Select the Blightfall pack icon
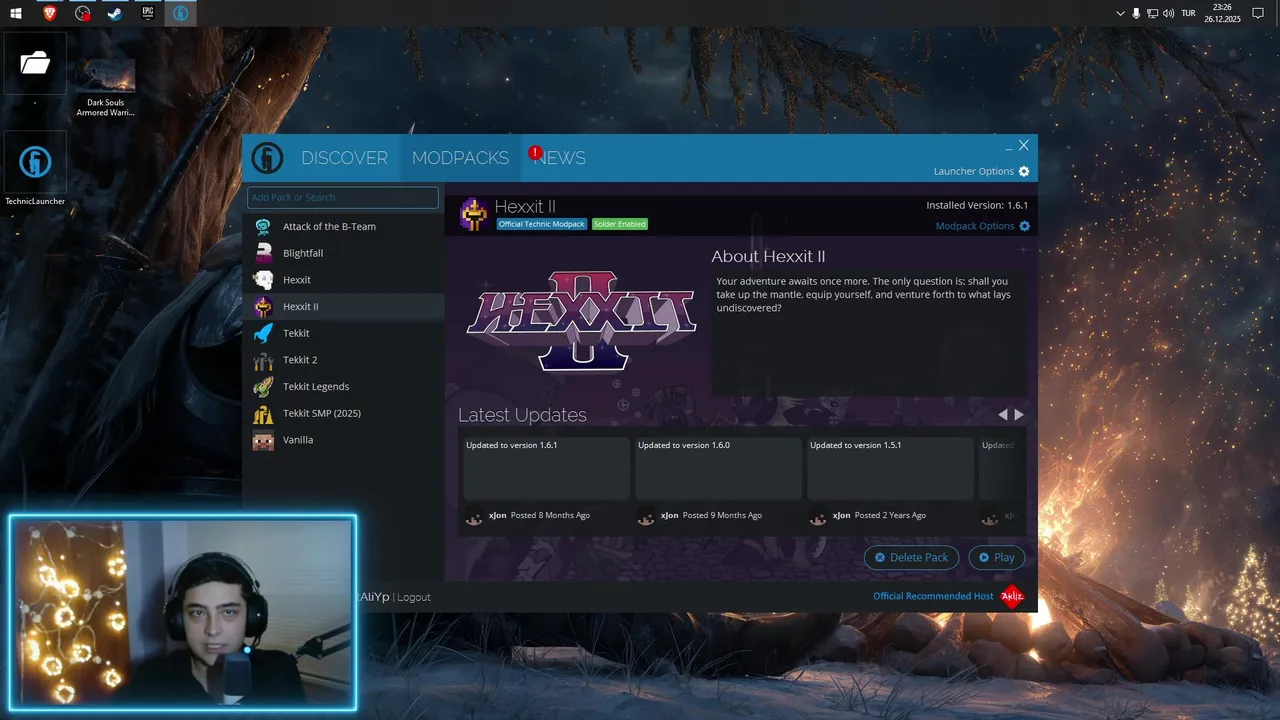Screen dimensions: 1280x720 (x=263, y=253)
